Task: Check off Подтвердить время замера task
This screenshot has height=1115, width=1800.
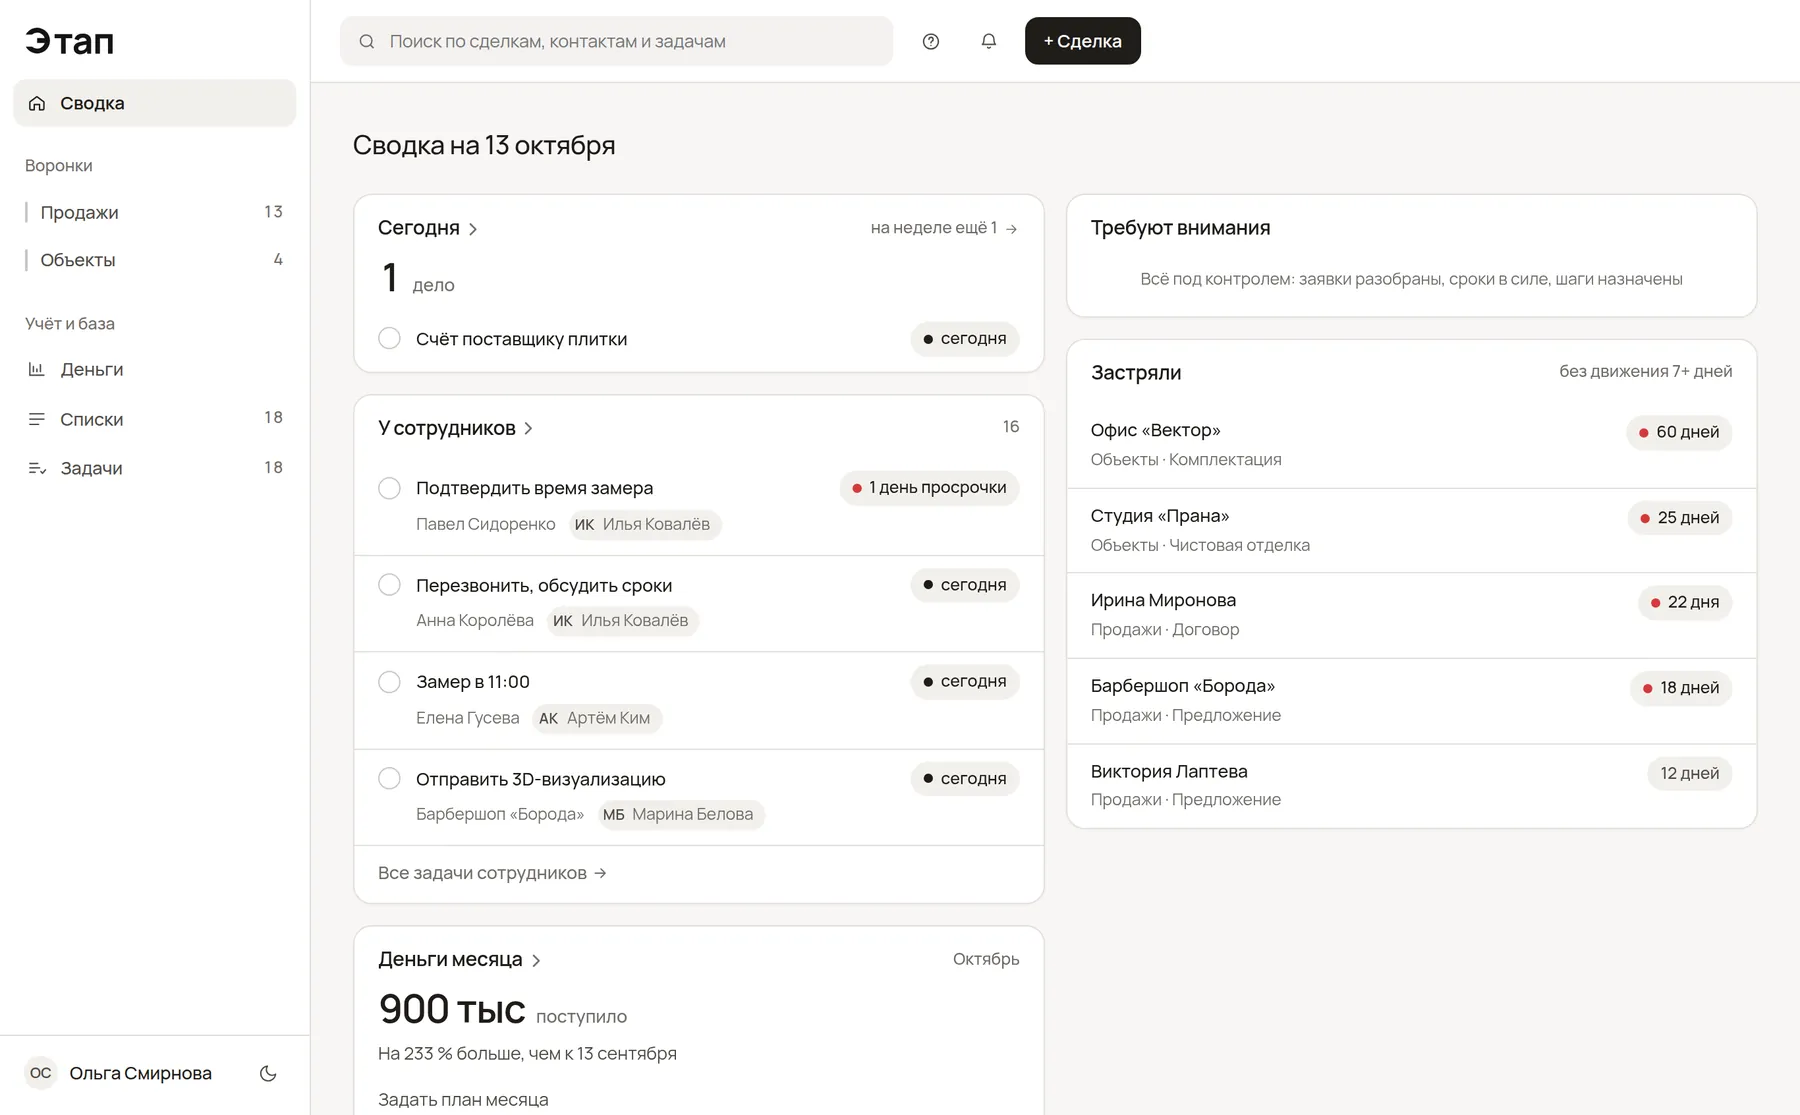Action: tap(390, 488)
